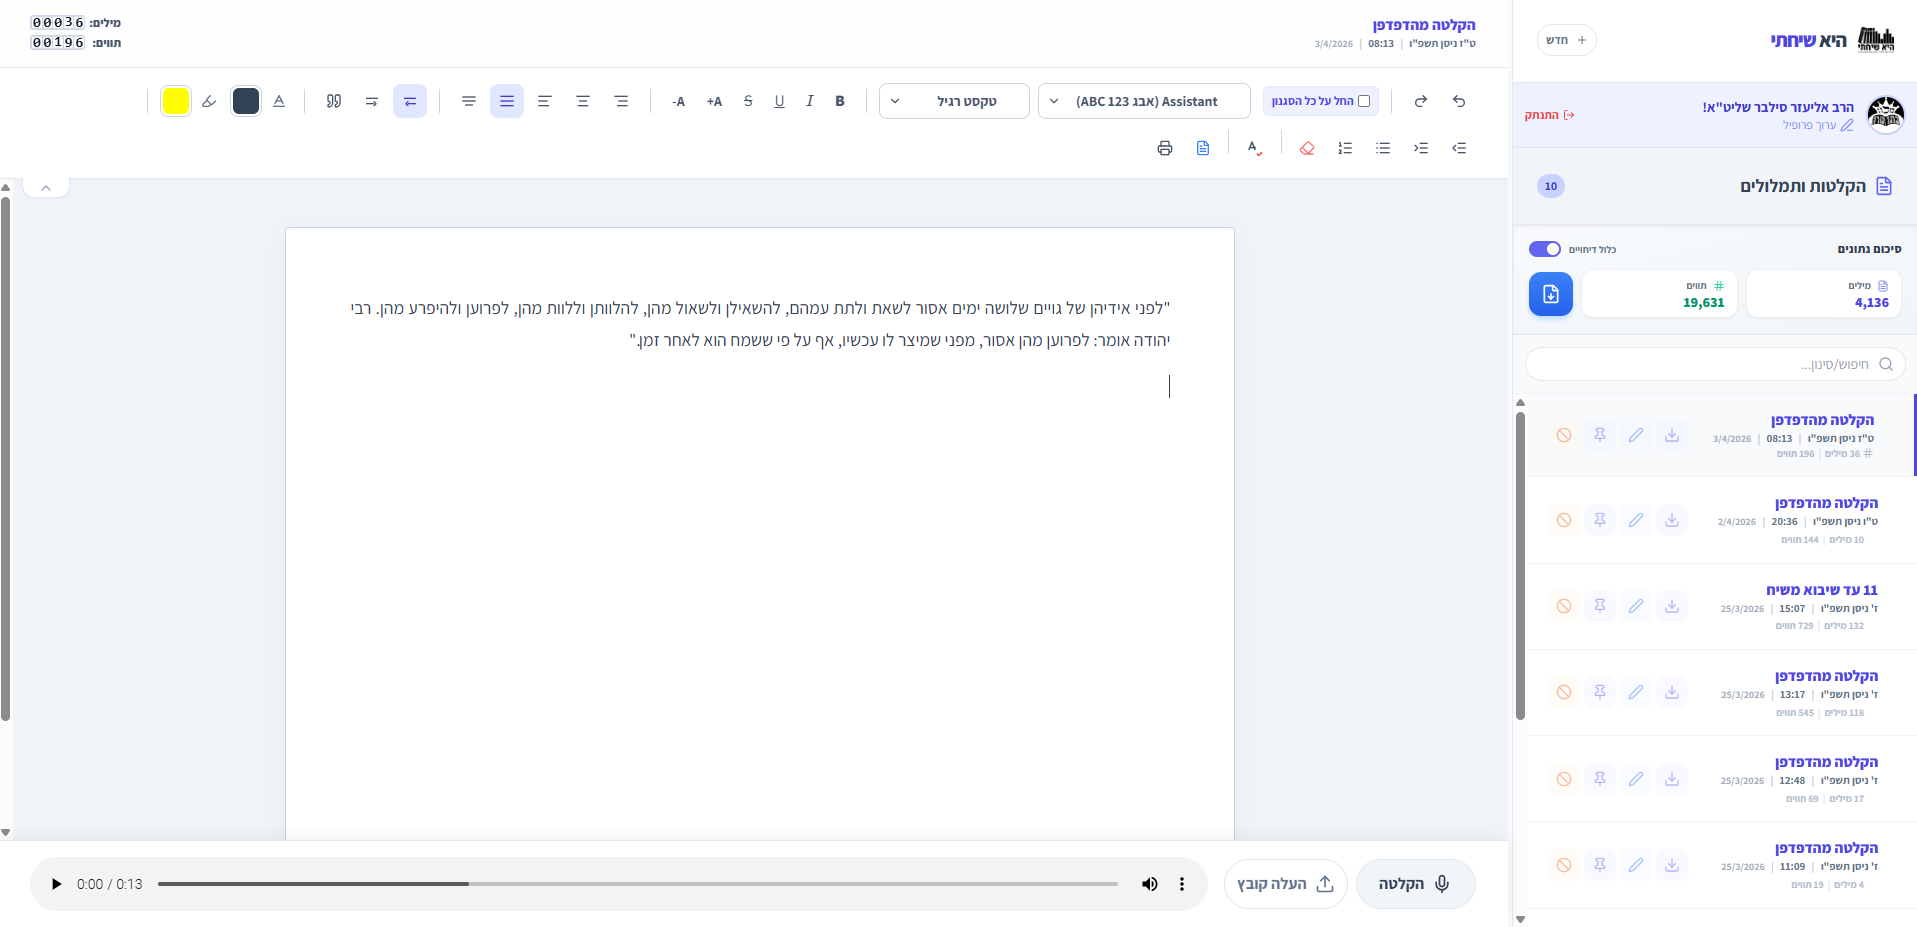Open the 'טקסט רגיל' style dropdown
This screenshot has width=1917, height=927.
954,101
